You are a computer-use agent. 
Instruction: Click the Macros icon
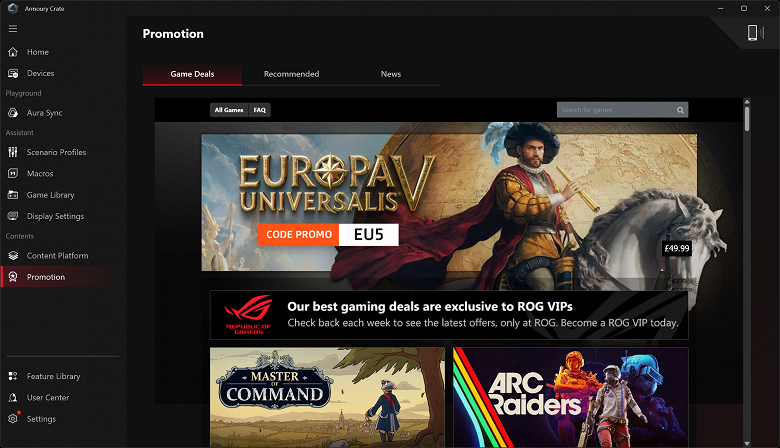(x=13, y=174)
